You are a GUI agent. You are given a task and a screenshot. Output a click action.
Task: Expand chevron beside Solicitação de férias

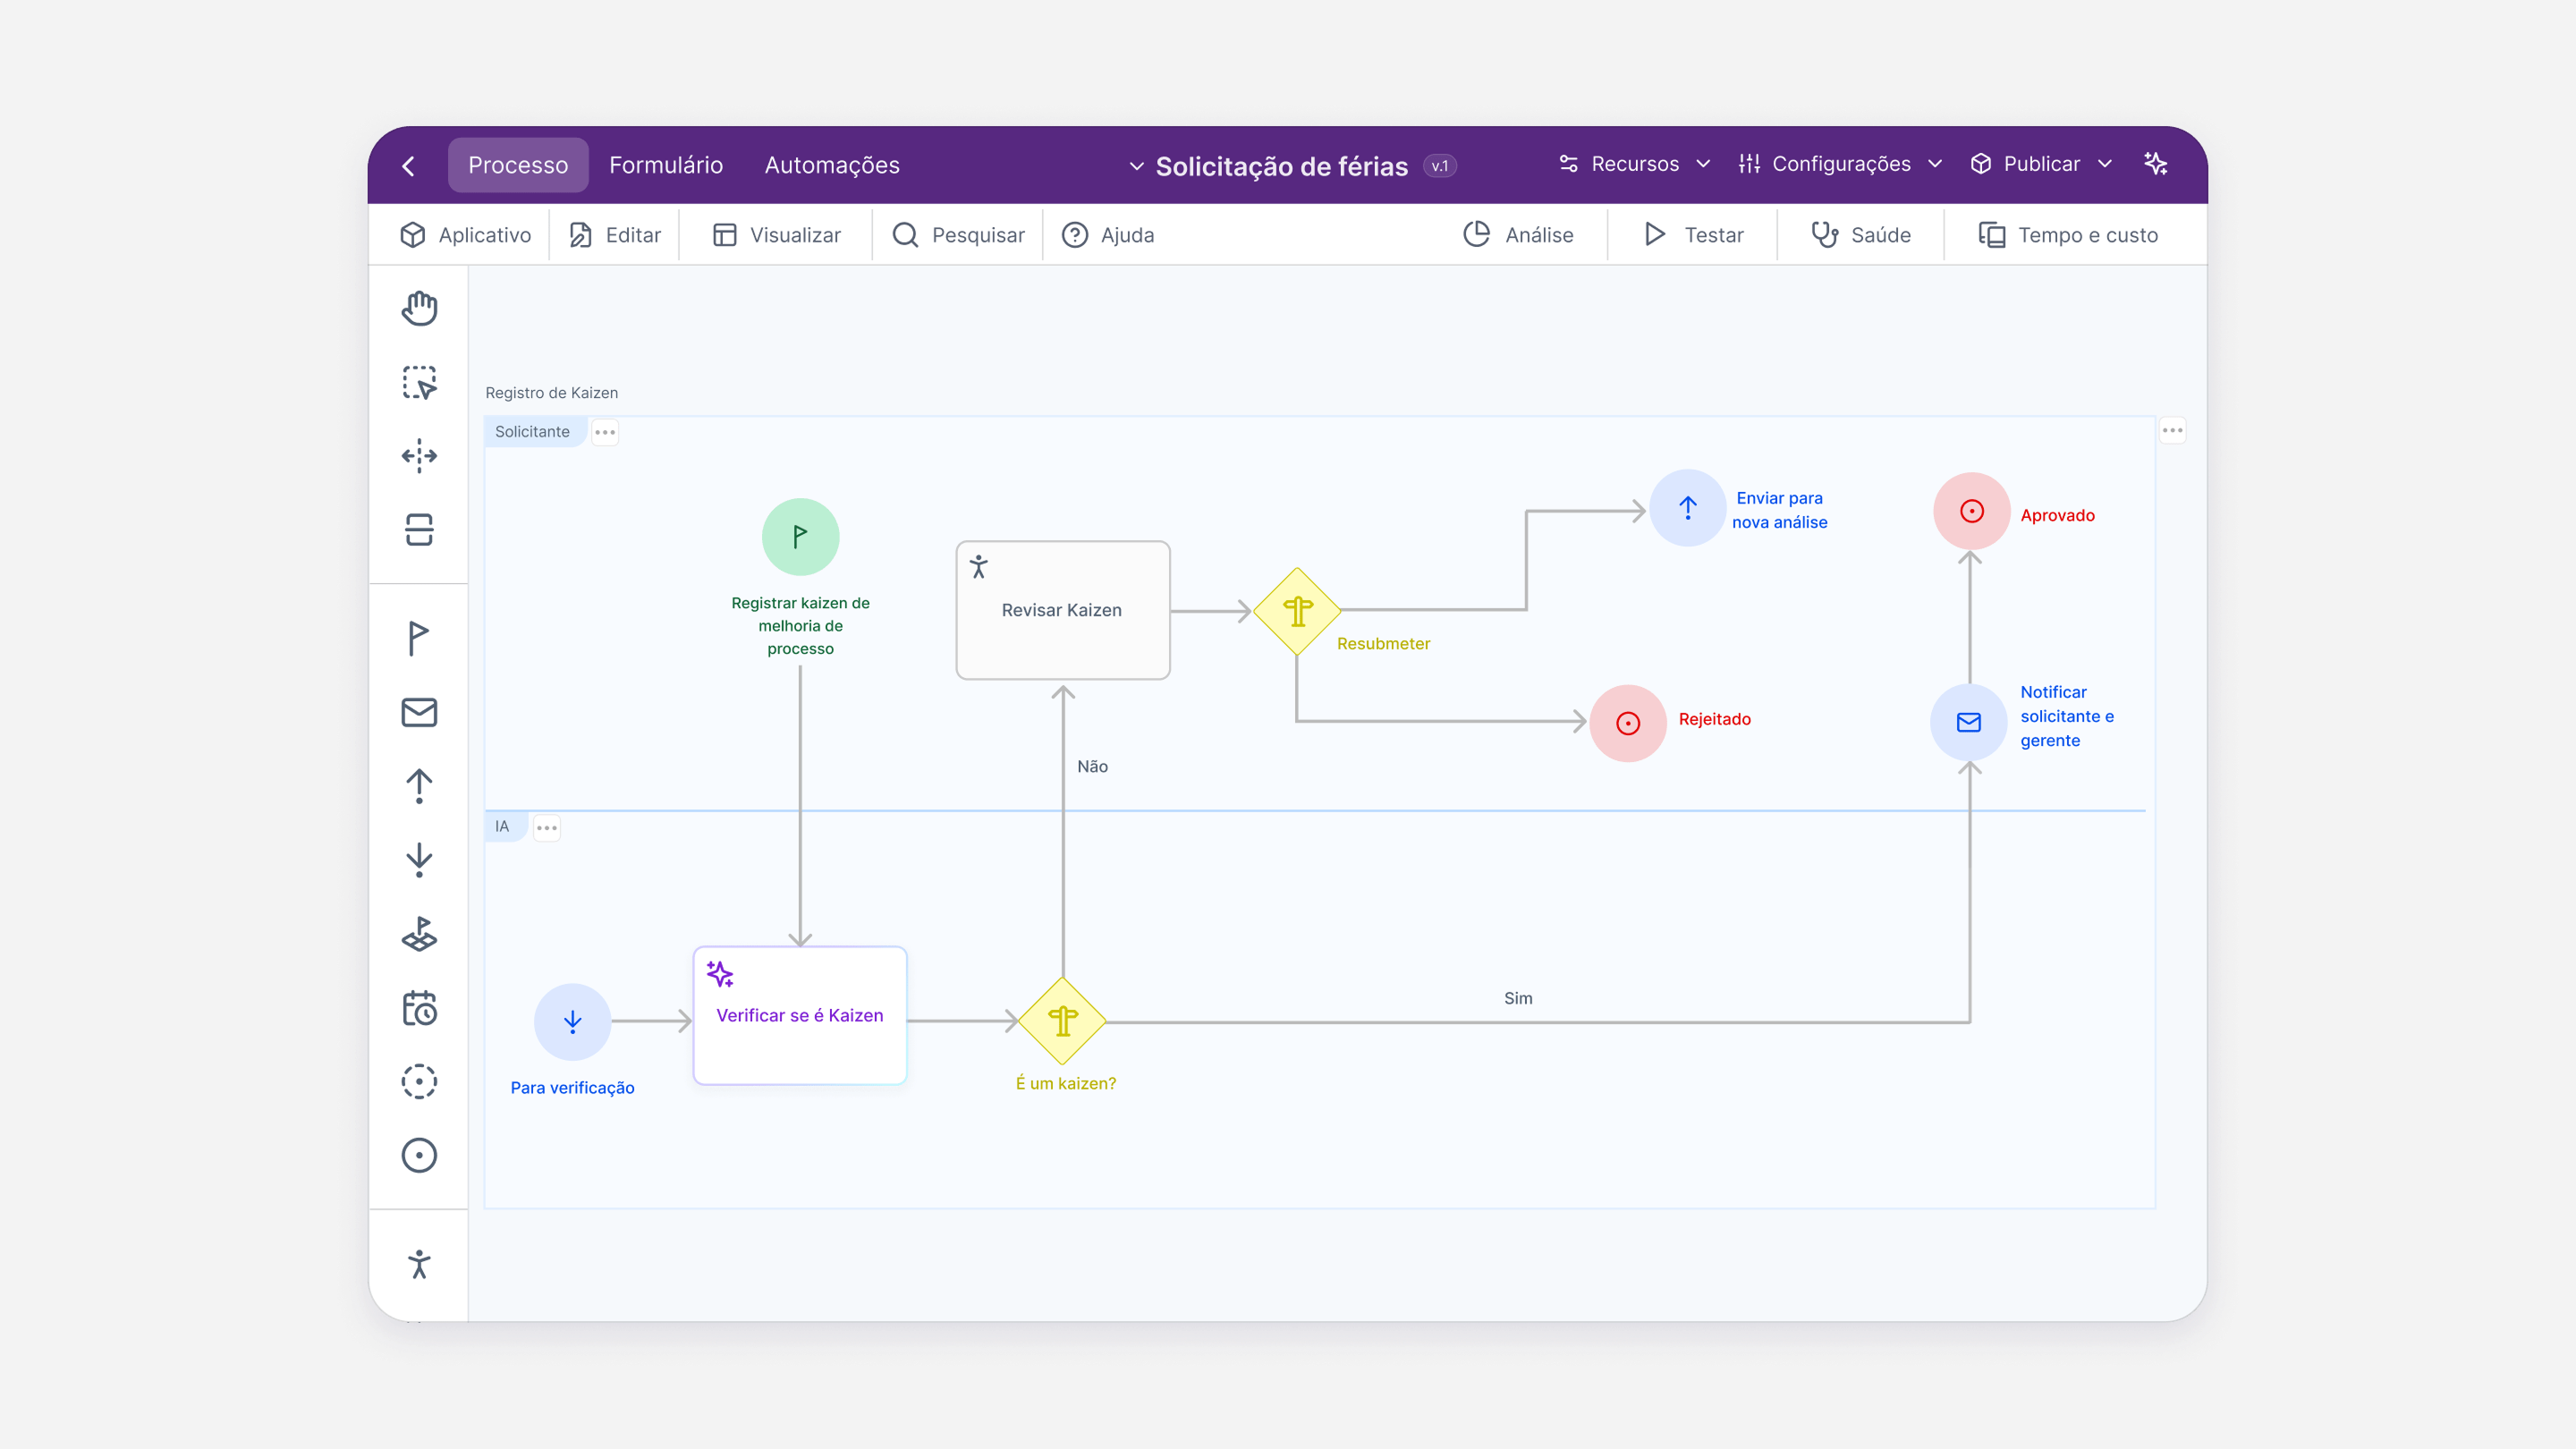1136,166
